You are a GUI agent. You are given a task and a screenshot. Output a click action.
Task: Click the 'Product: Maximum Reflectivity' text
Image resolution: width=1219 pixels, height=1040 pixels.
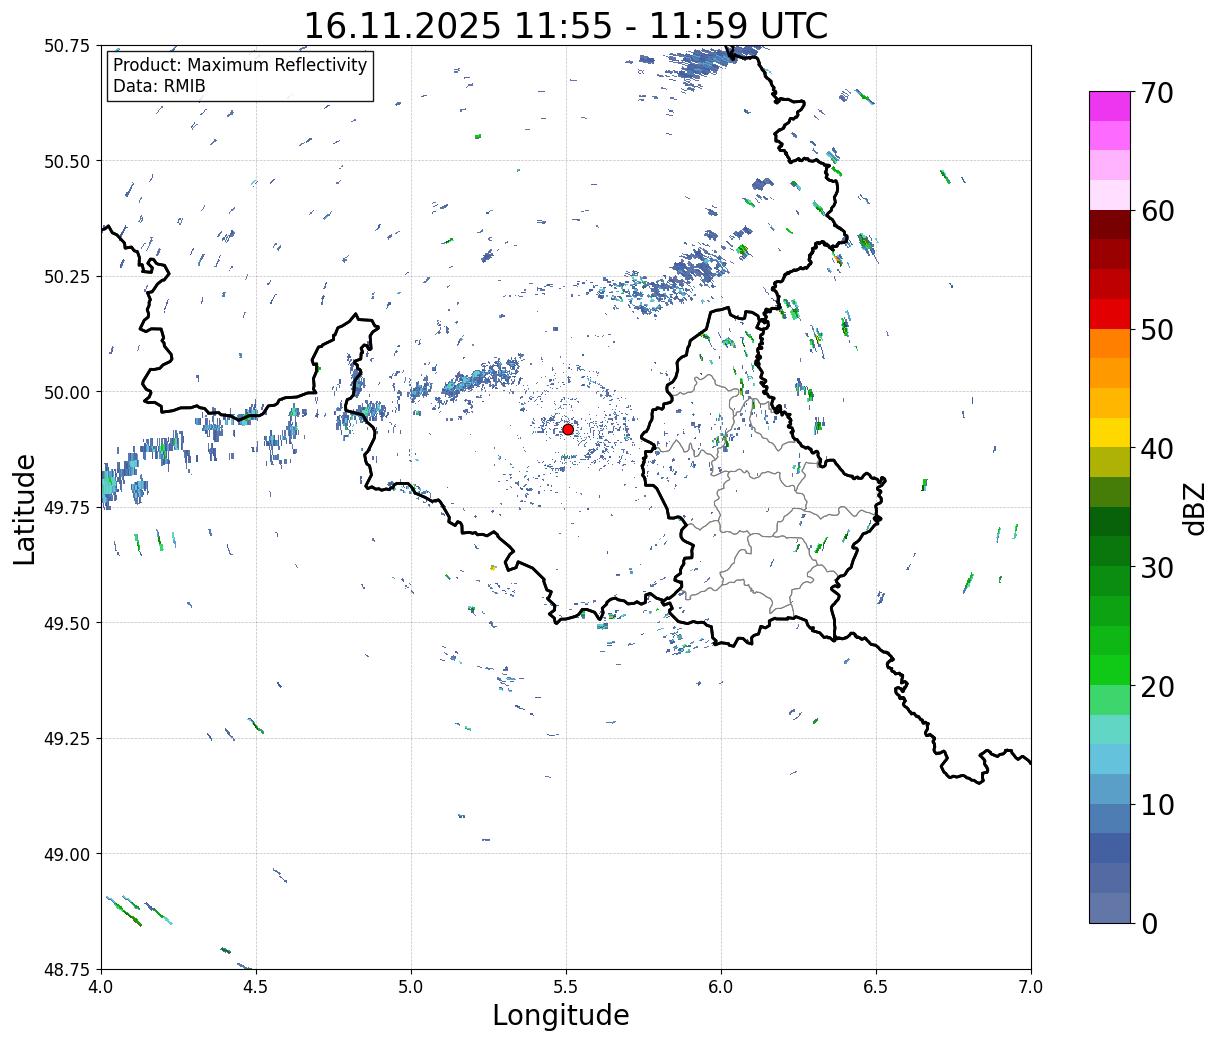click(240, 65)
